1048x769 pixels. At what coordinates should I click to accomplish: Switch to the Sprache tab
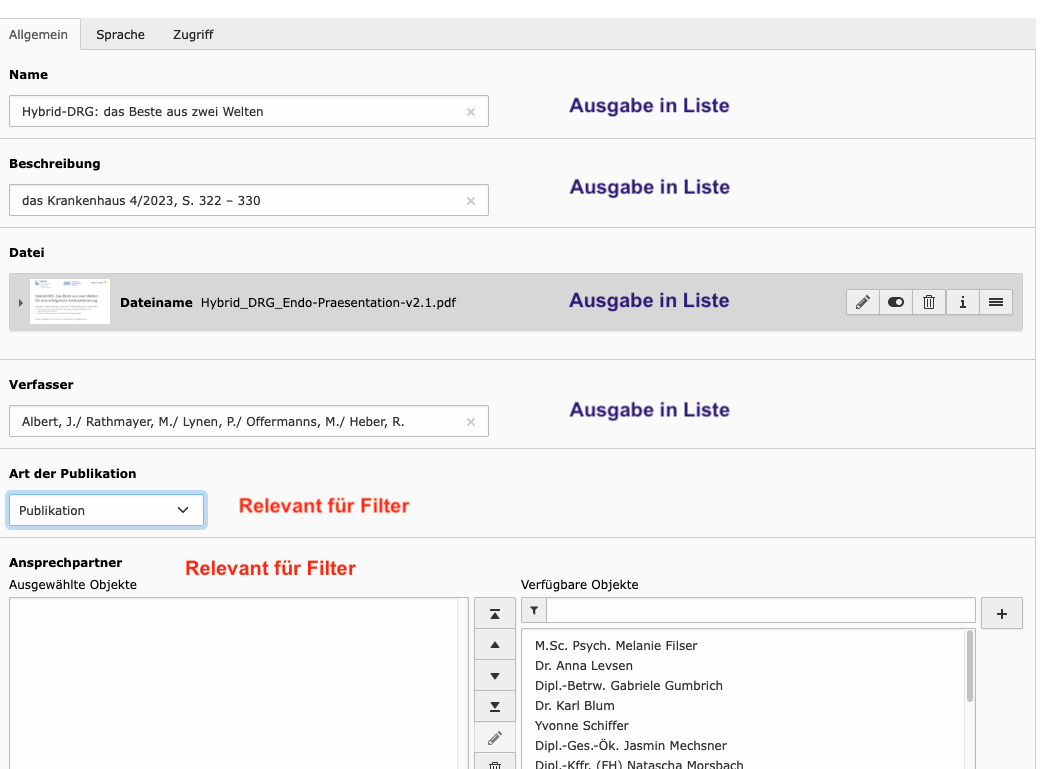click(120, 34)
